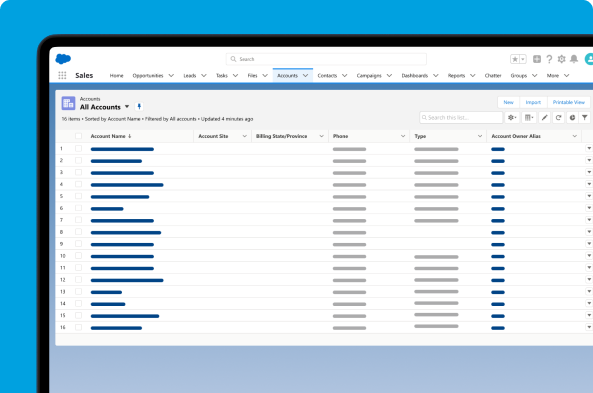The width and height of the screenshot is (593, 393).
Task: Open the Notifications bell
Action: pos(574,59)
